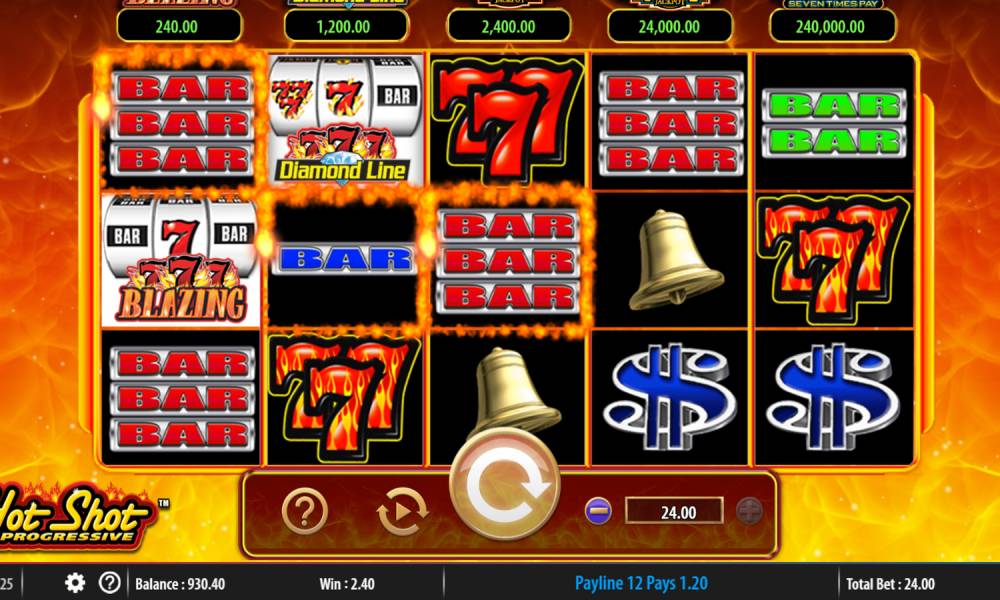Open the paytable question mark in red panel
This screenshot has height=600, width=1000.
(x=305, y=510)
